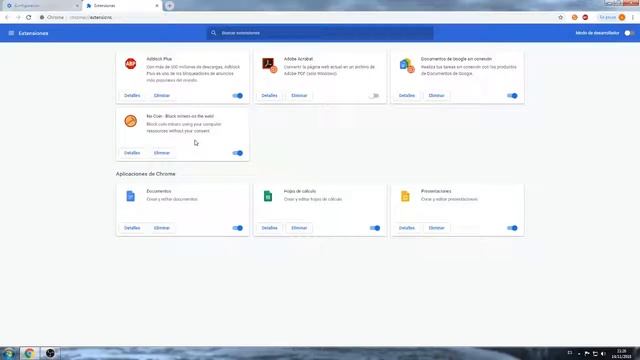Bookmark this page with the star icon
640x360 pixels.
pyautogui.click(x=560, y=18)
